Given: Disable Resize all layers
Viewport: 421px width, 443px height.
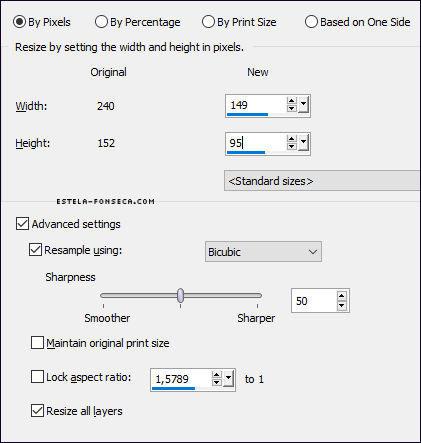Looking at the screenshot, I should 37,411.
